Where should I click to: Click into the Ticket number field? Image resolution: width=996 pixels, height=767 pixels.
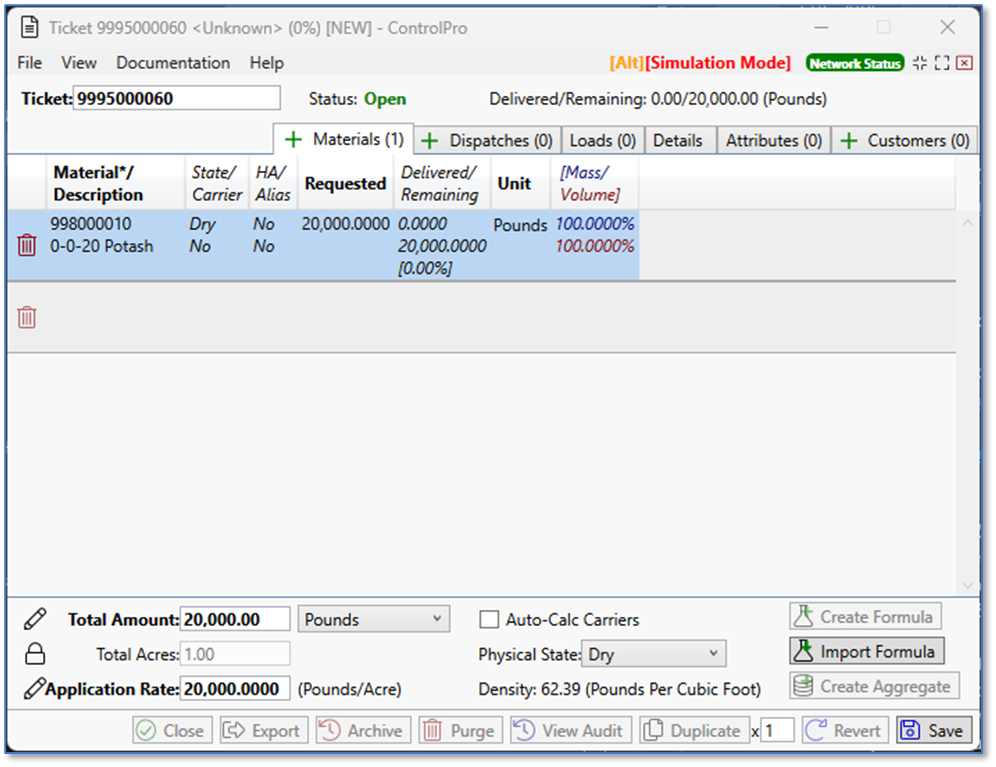176,98
